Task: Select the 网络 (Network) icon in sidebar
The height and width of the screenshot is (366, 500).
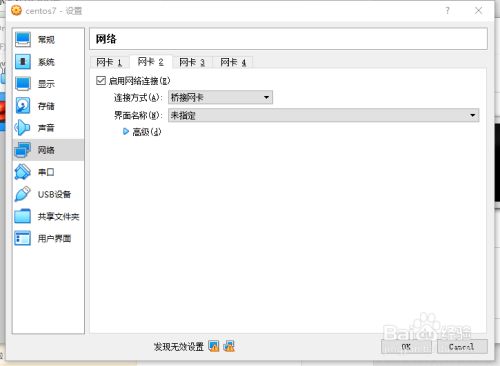Action: 23,150
